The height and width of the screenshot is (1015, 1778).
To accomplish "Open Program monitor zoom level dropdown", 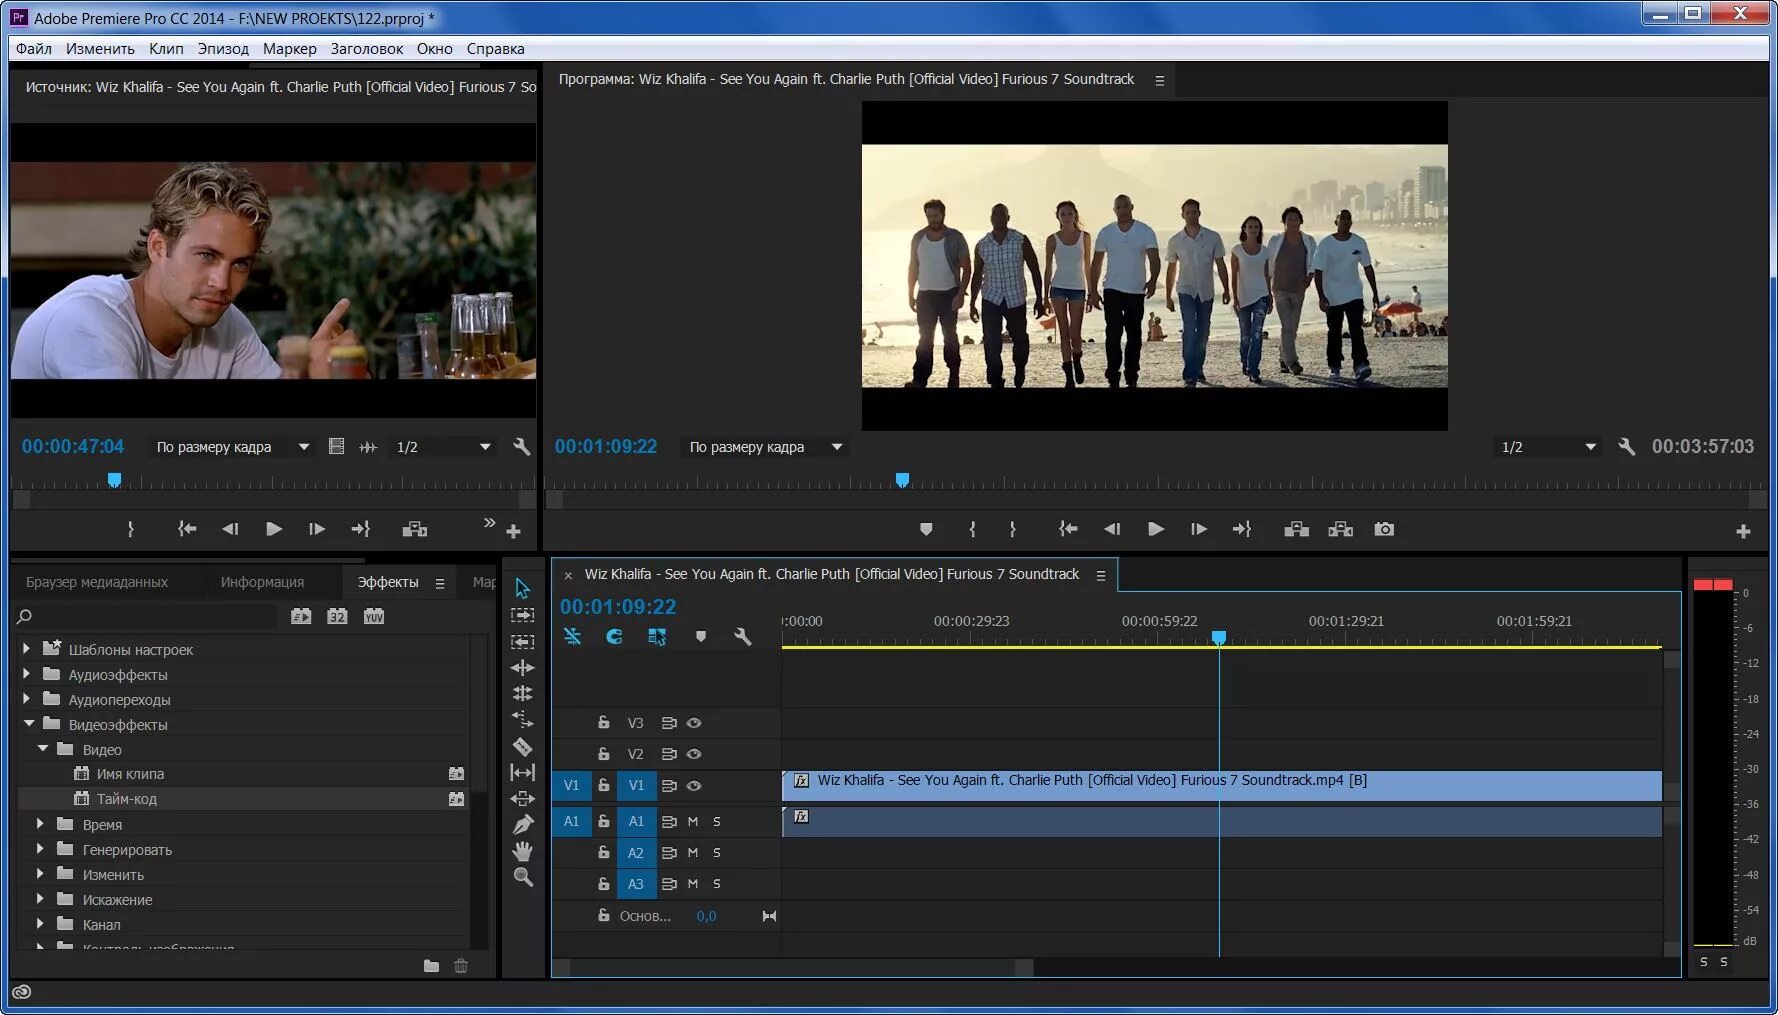I will point(765,447).
